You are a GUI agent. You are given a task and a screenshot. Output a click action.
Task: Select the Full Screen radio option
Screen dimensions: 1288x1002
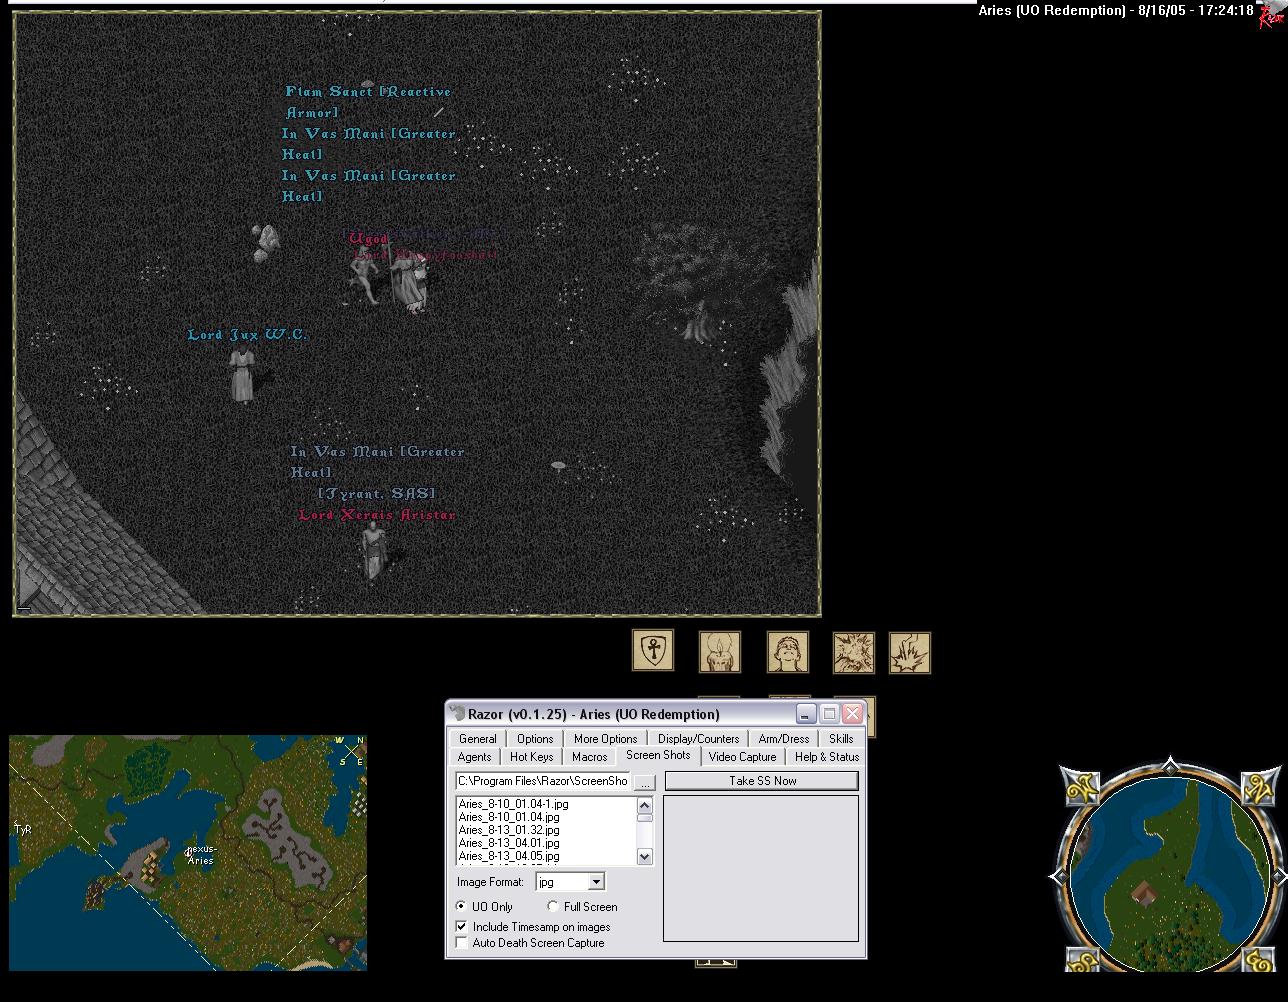[x=553, y=907]
